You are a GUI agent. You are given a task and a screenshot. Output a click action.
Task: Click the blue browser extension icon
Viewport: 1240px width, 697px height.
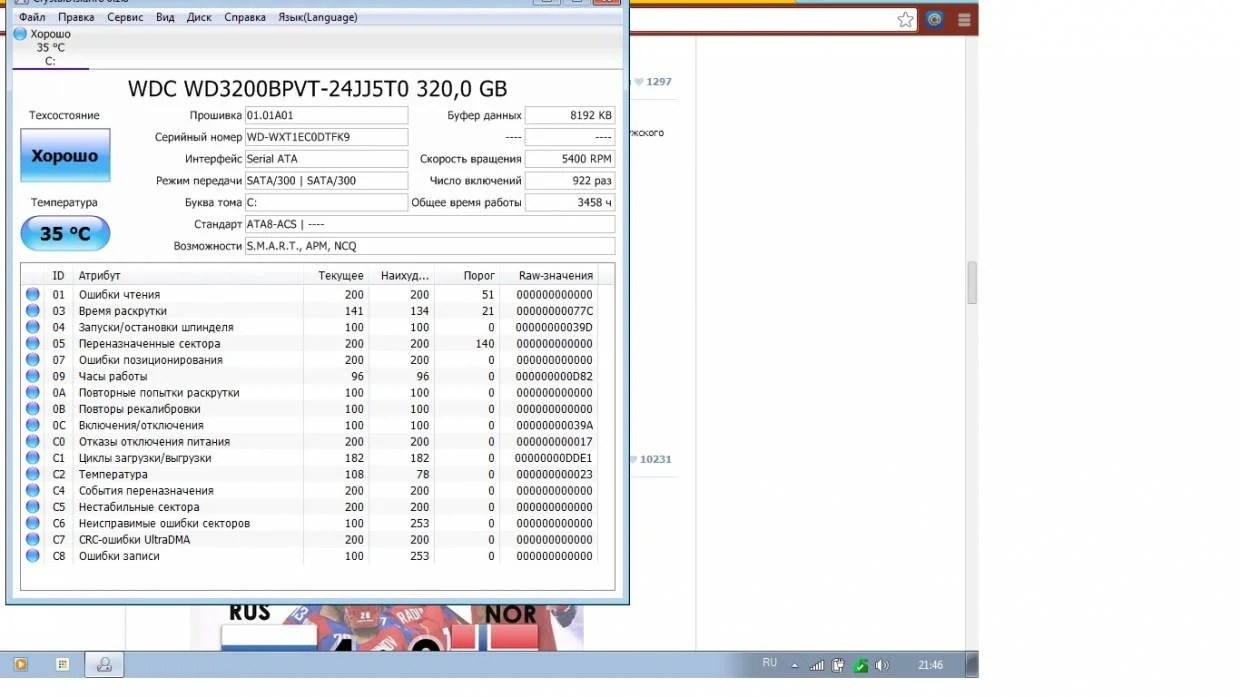coord(935,19)
